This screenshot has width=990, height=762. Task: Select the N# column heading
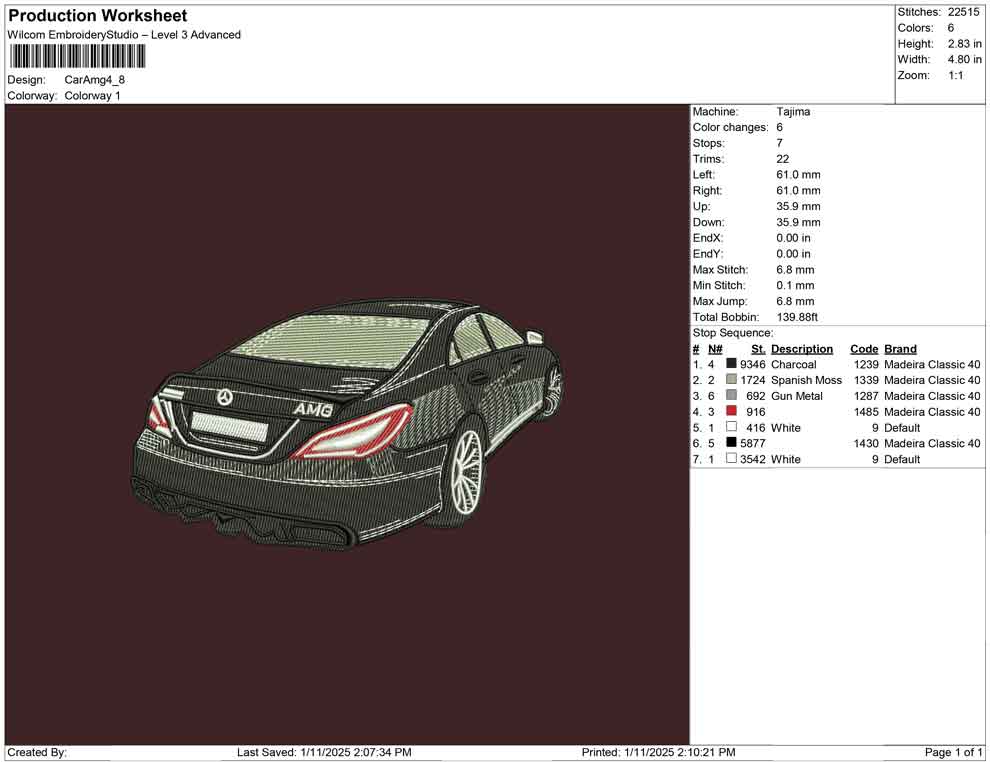[x=714, y=348]
